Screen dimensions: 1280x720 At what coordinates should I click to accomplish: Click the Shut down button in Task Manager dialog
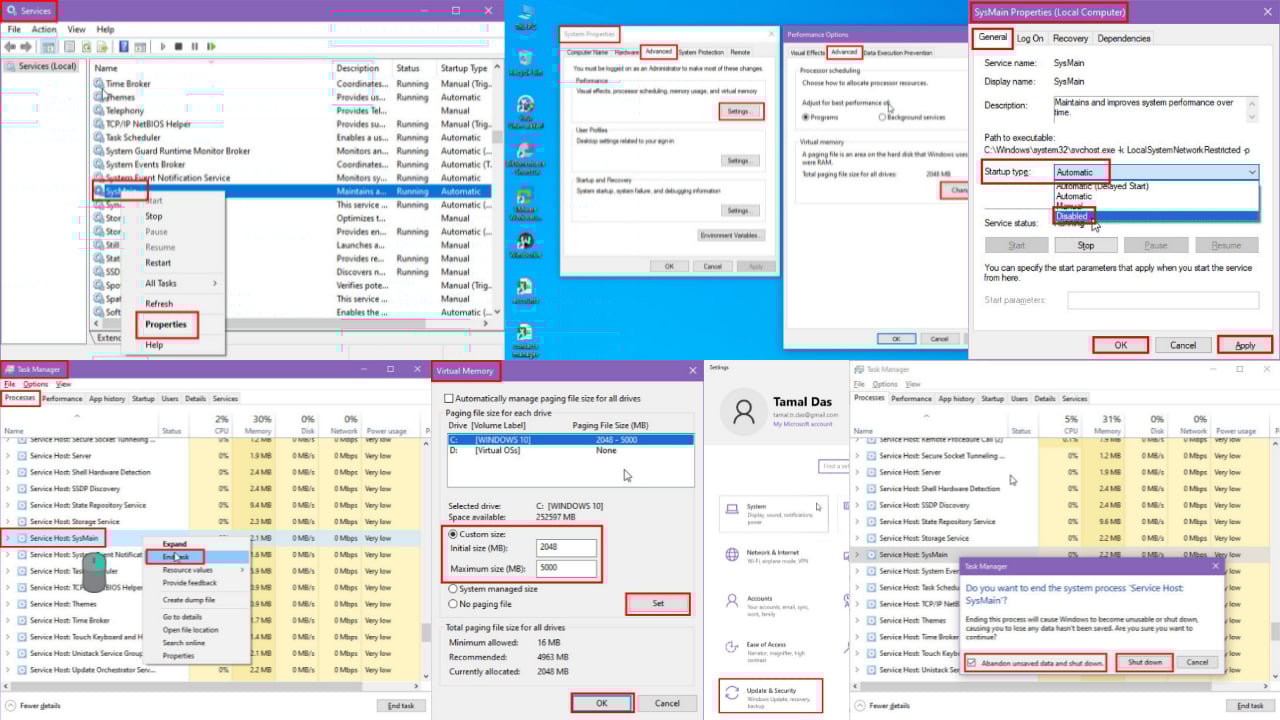pos(1145,663)
